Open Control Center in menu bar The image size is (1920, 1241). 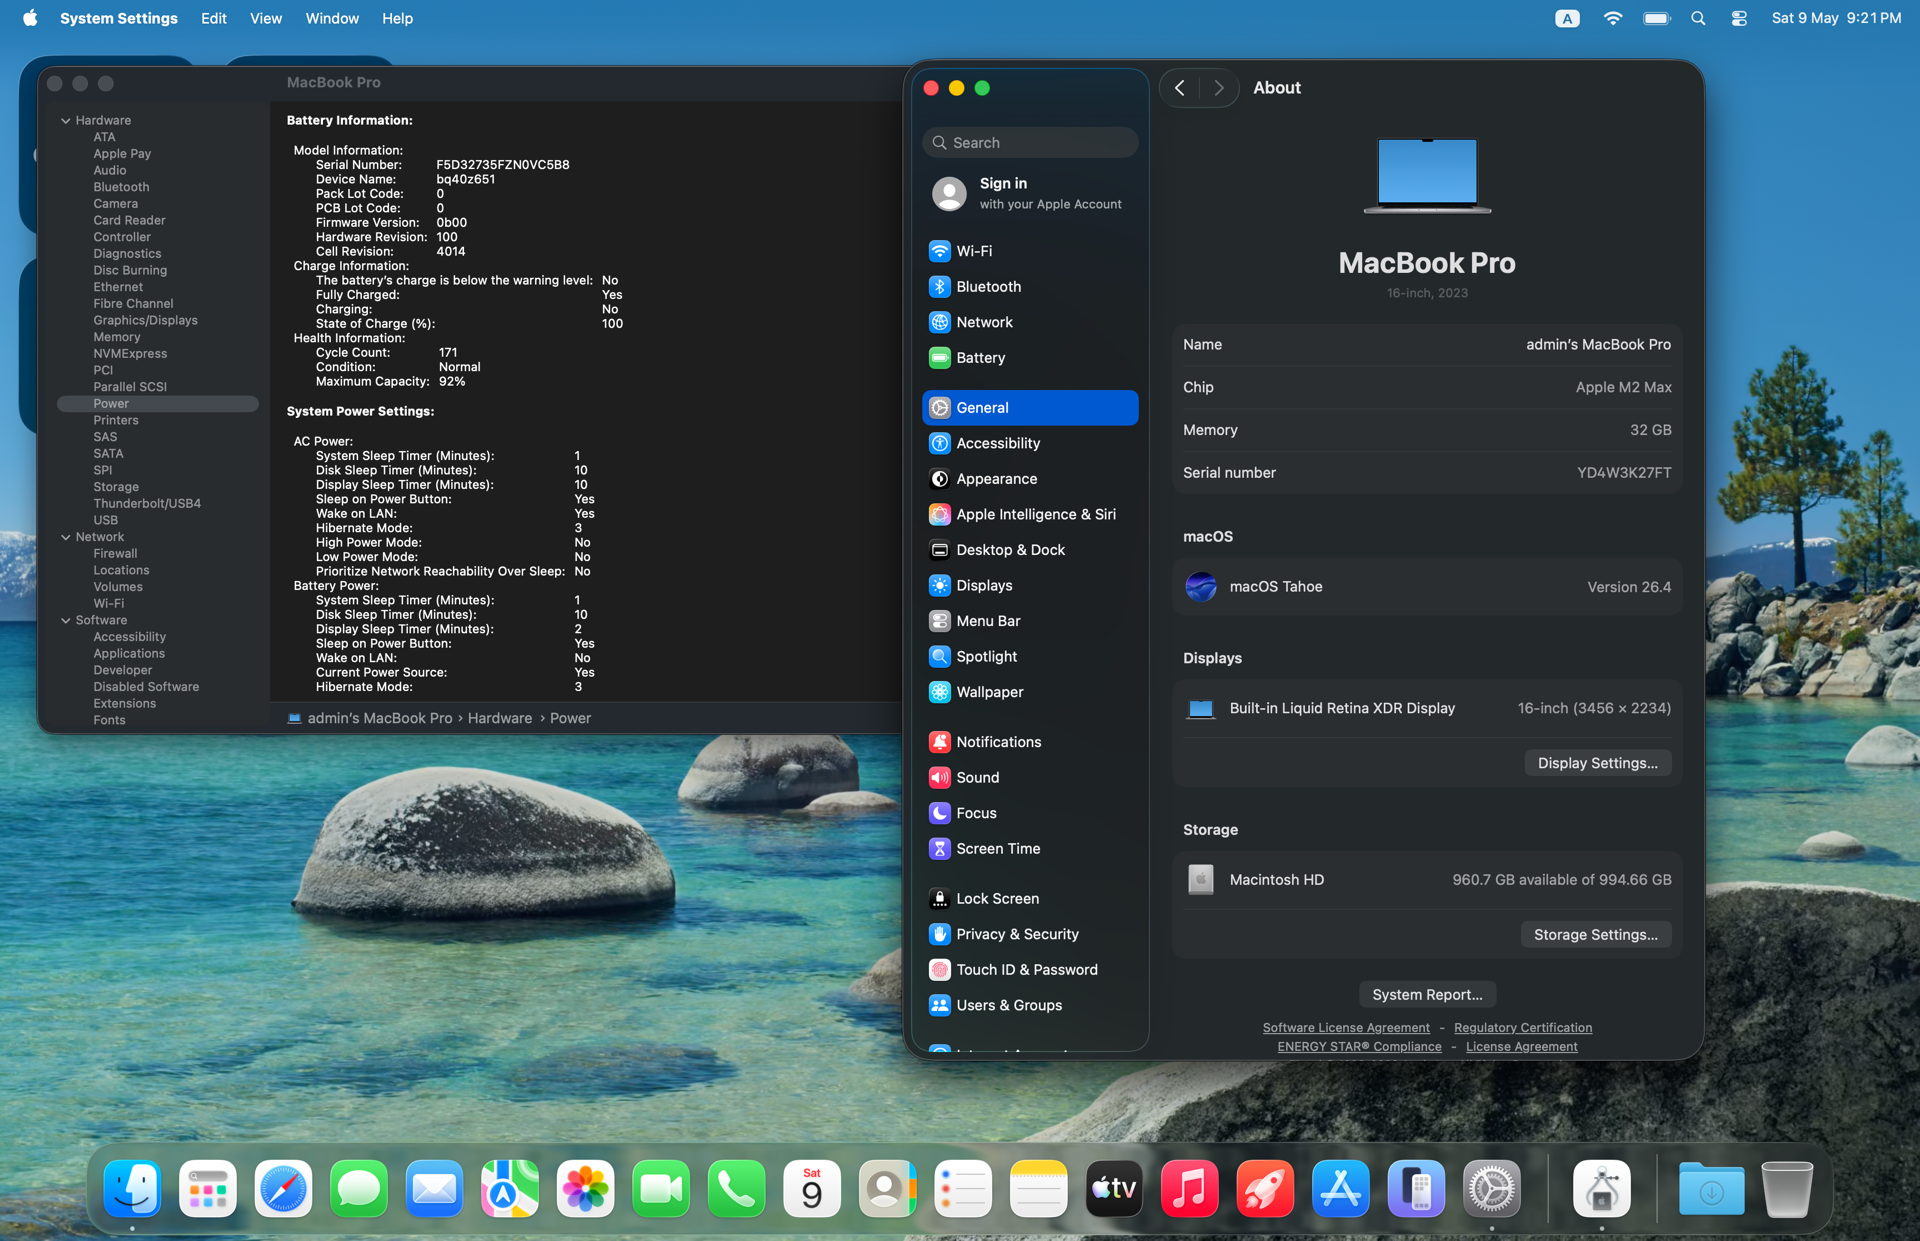[x=1739, y=18]
